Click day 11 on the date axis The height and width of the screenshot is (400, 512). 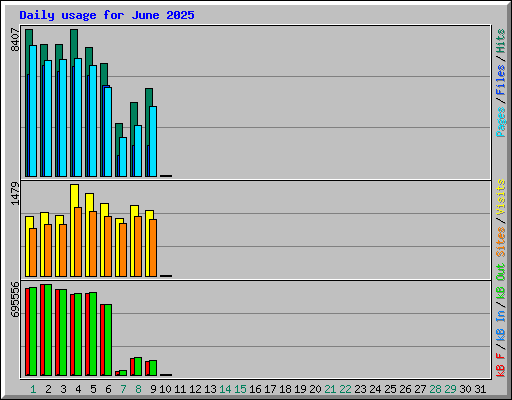click(180, 389)
